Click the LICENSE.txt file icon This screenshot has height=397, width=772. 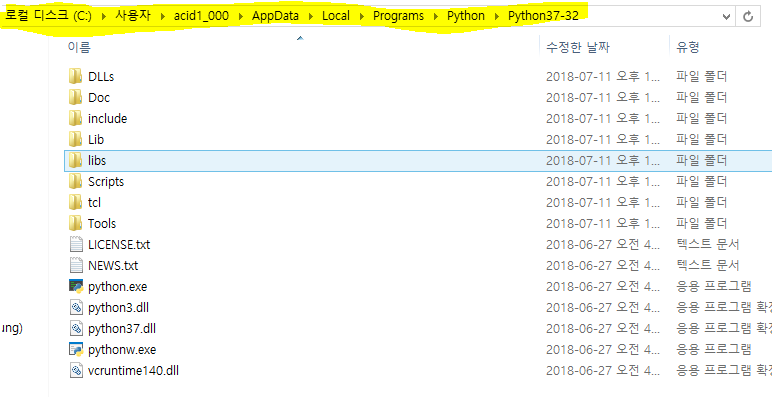pos(76,244)
